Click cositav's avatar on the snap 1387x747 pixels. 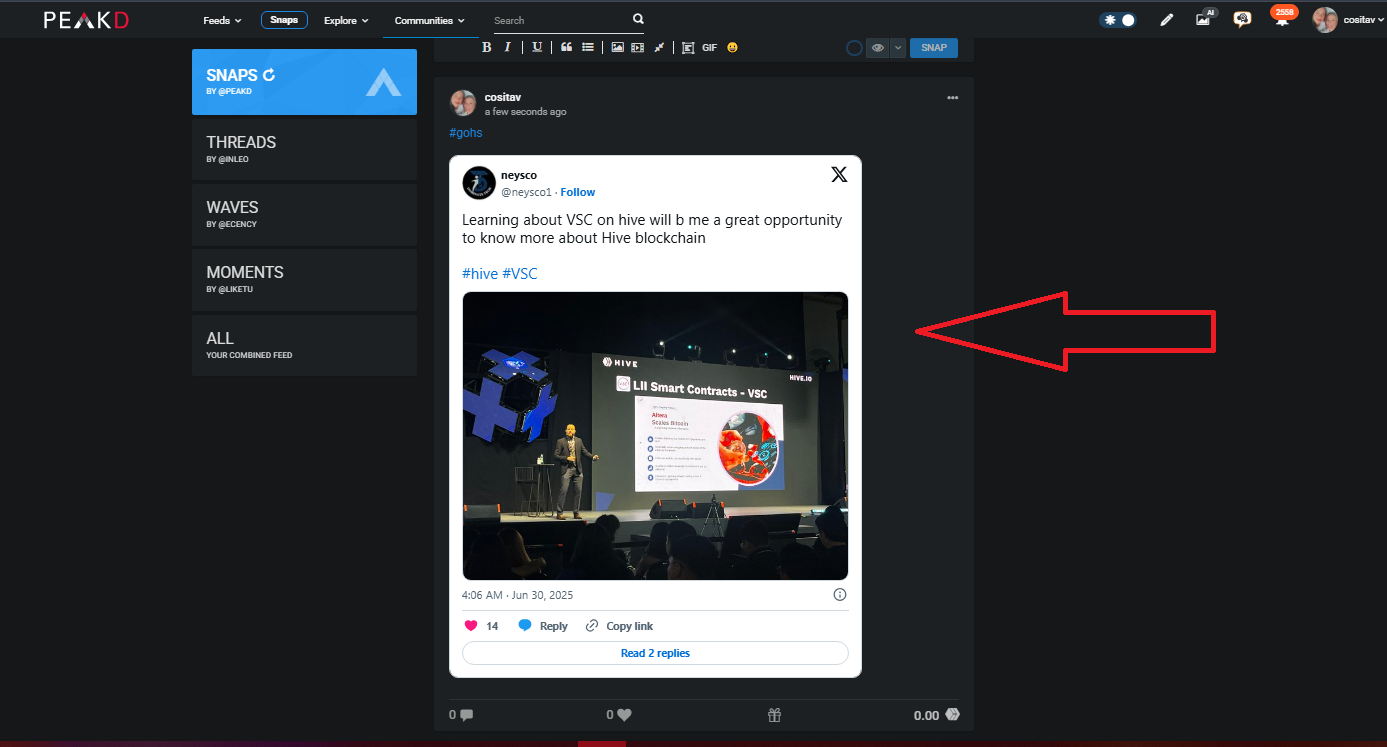click(463, 103)
